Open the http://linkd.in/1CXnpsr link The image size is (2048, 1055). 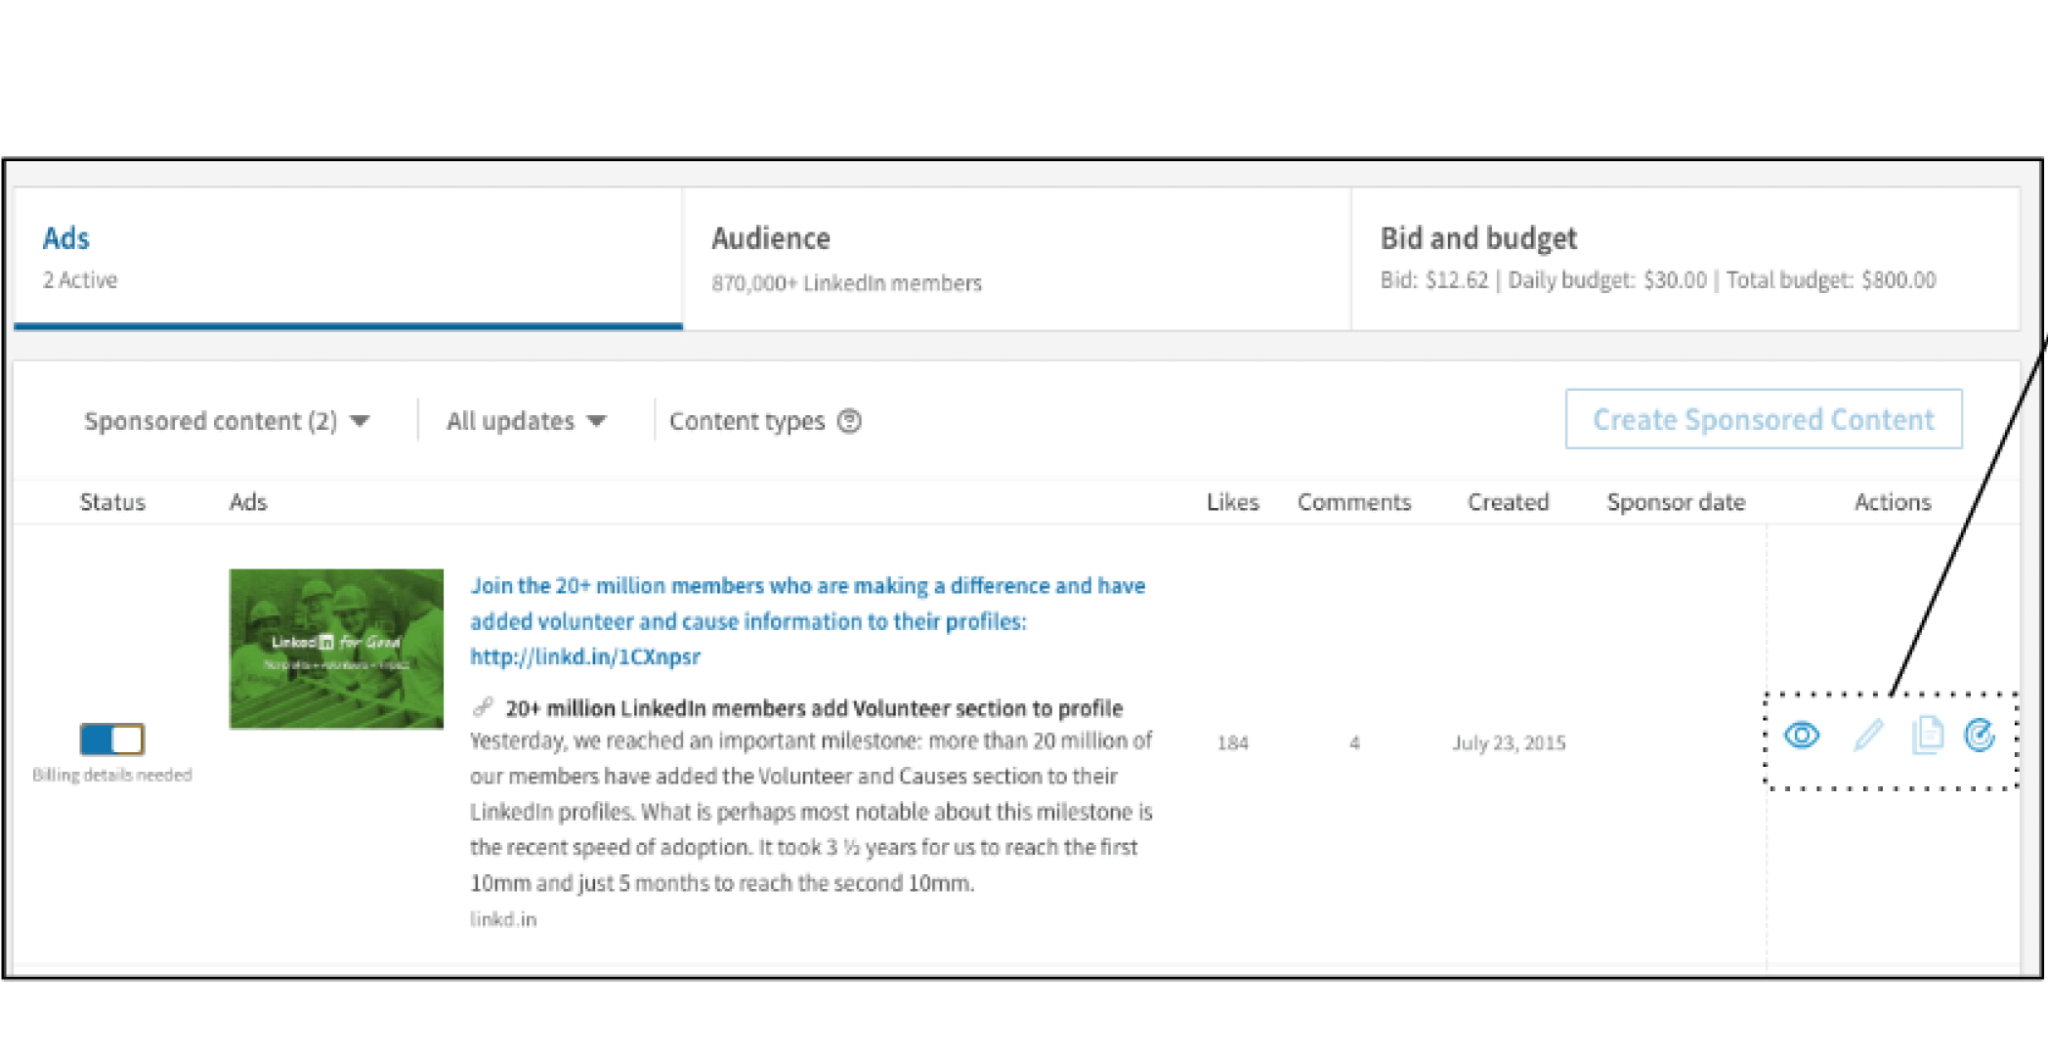585,656
